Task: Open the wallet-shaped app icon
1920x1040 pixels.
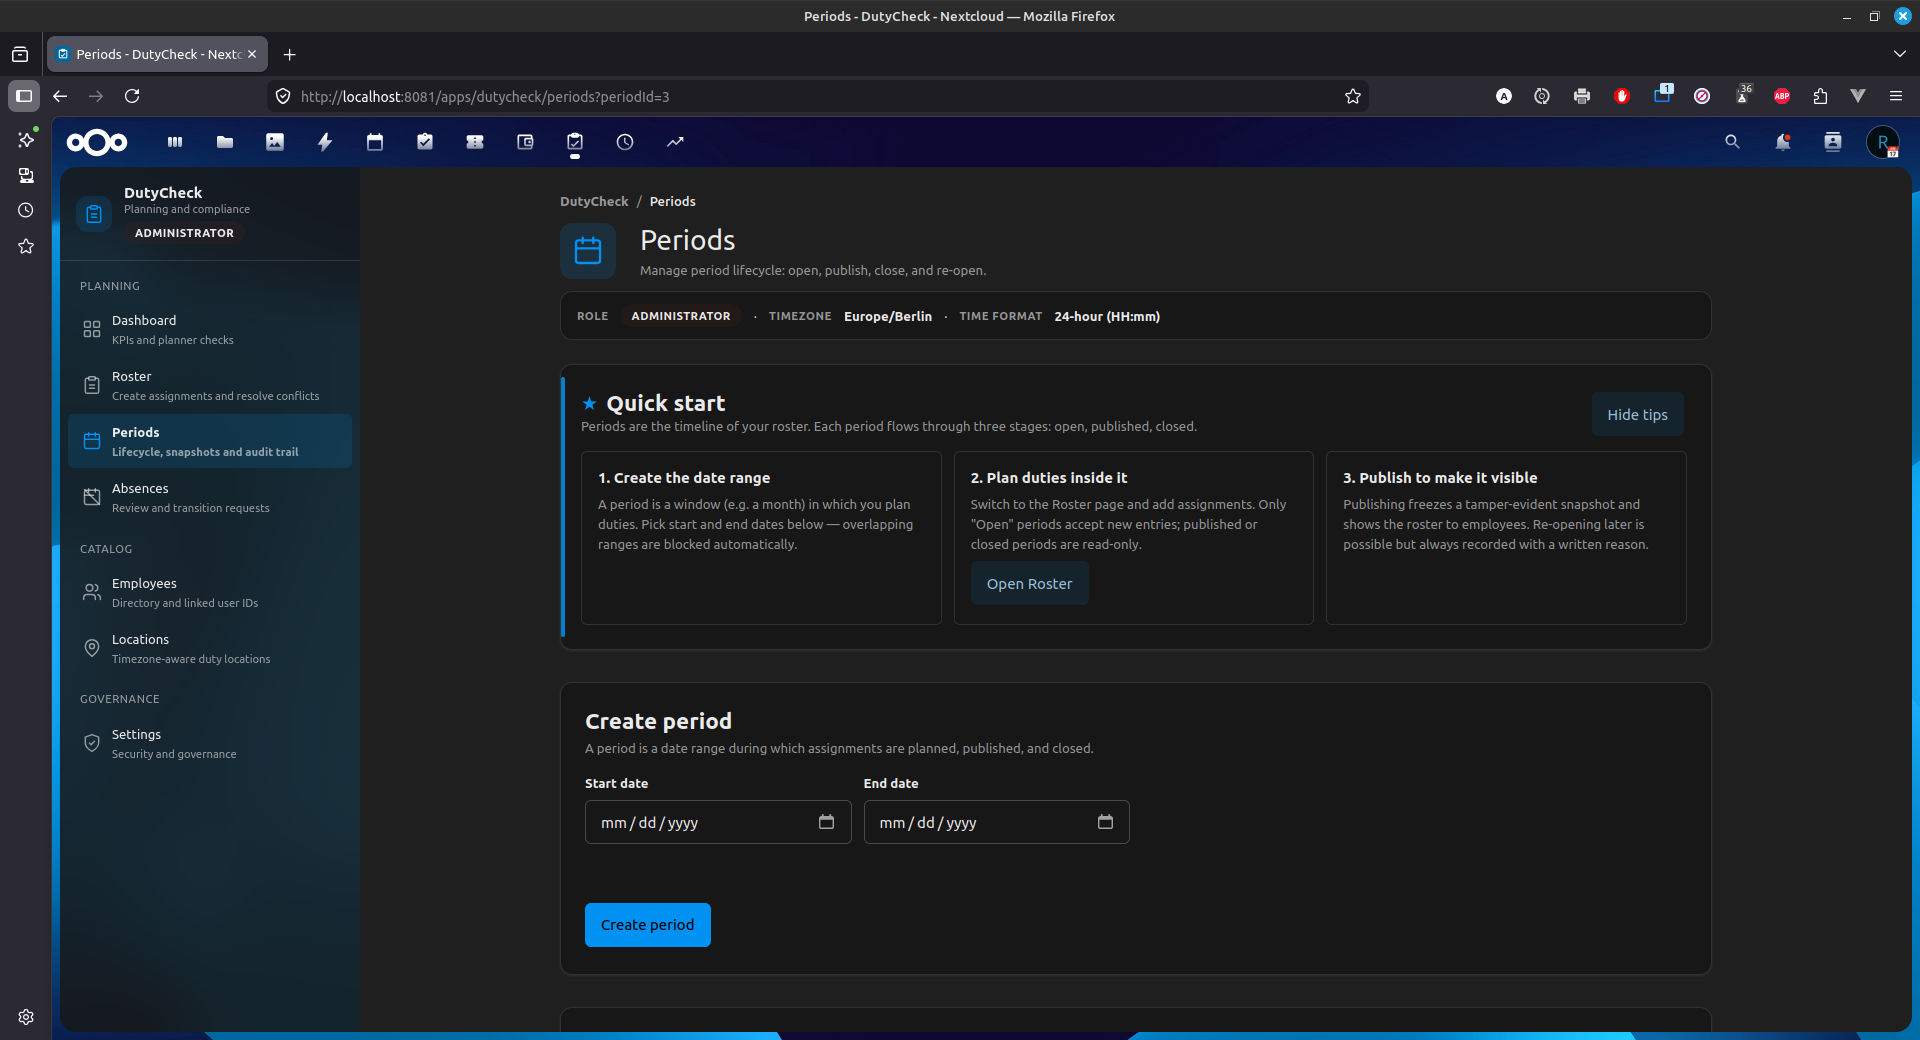Action: pos(525,142)
